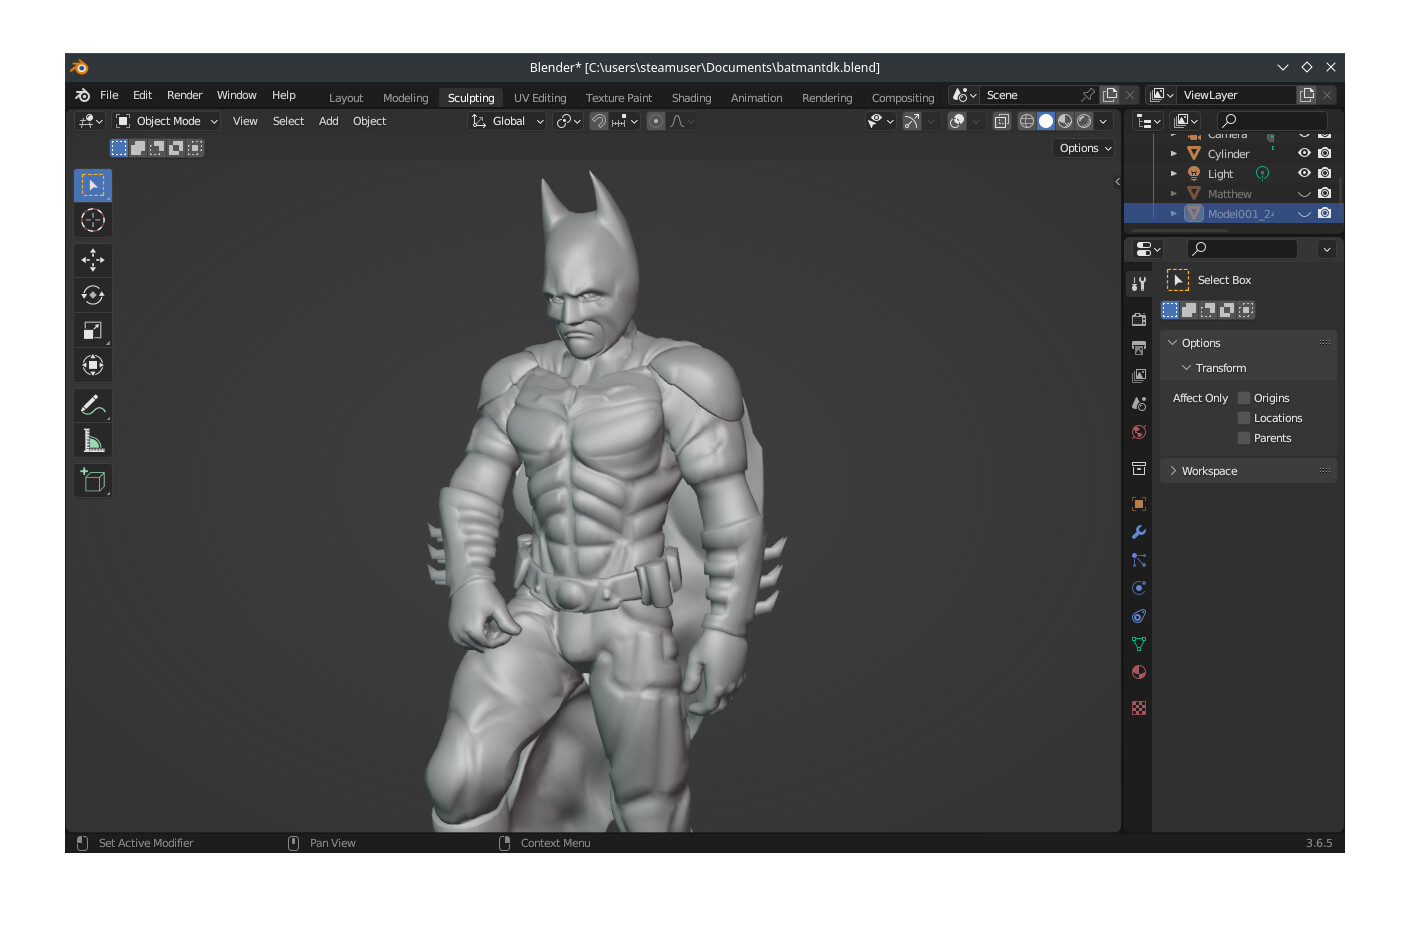Open the Particles properties tab

[x=1138, y=560]
